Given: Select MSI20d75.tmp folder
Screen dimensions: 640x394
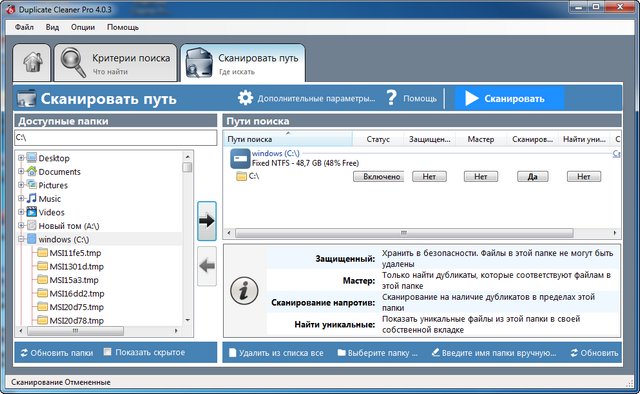Looking at the screenshot, I should tap(71, 307).
